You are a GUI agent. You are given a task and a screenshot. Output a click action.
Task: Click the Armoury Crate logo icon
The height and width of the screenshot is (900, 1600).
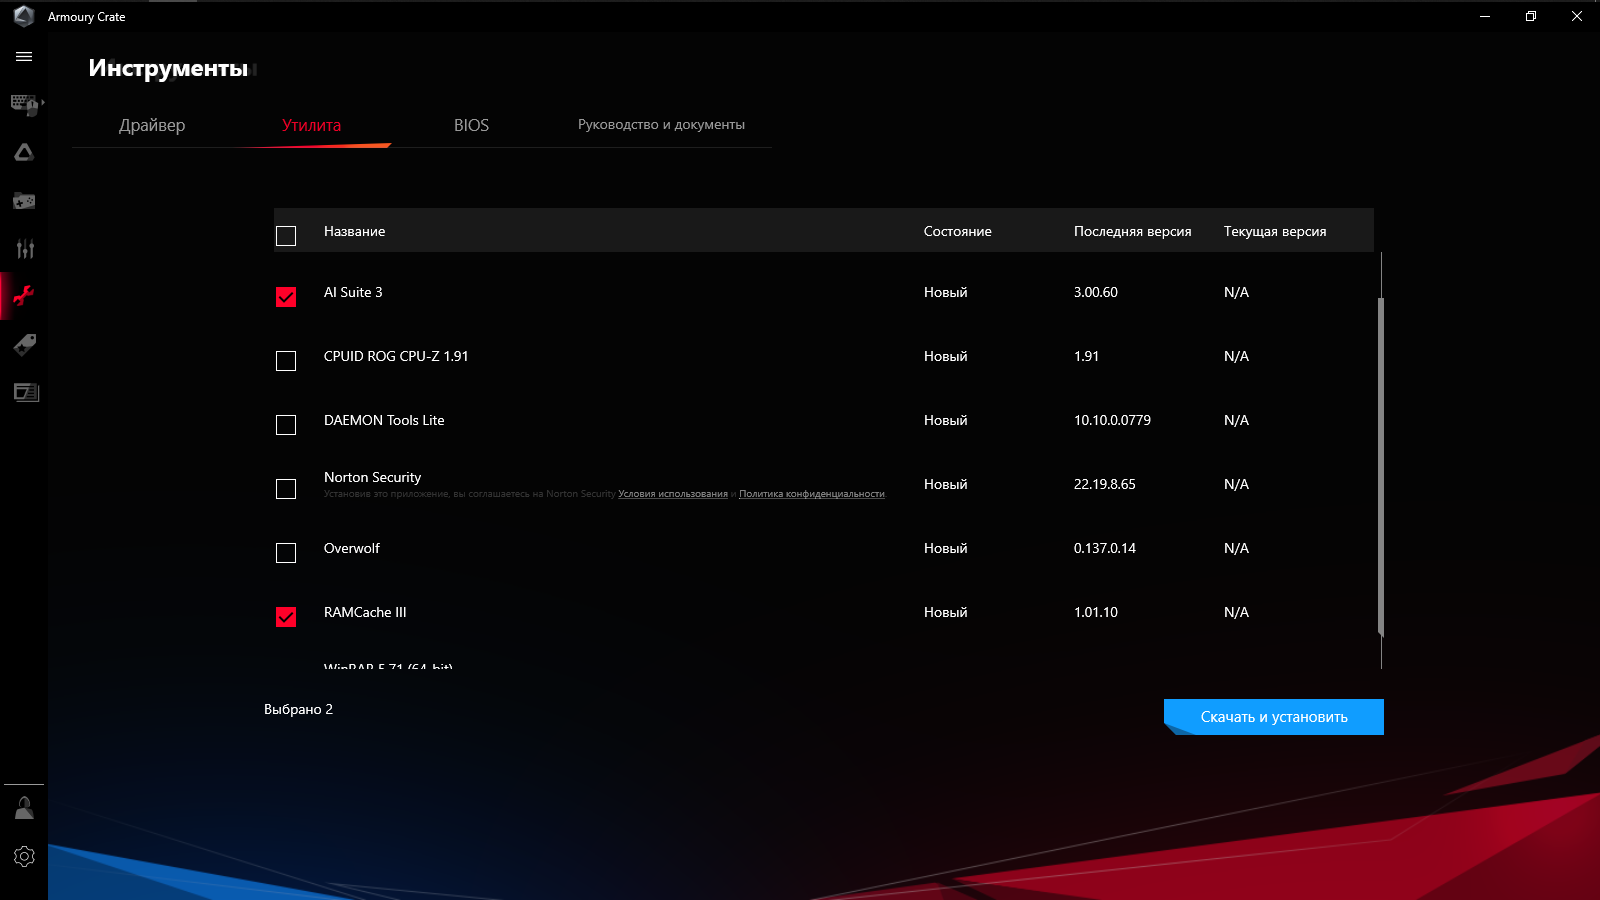click(x=24, y=16)
